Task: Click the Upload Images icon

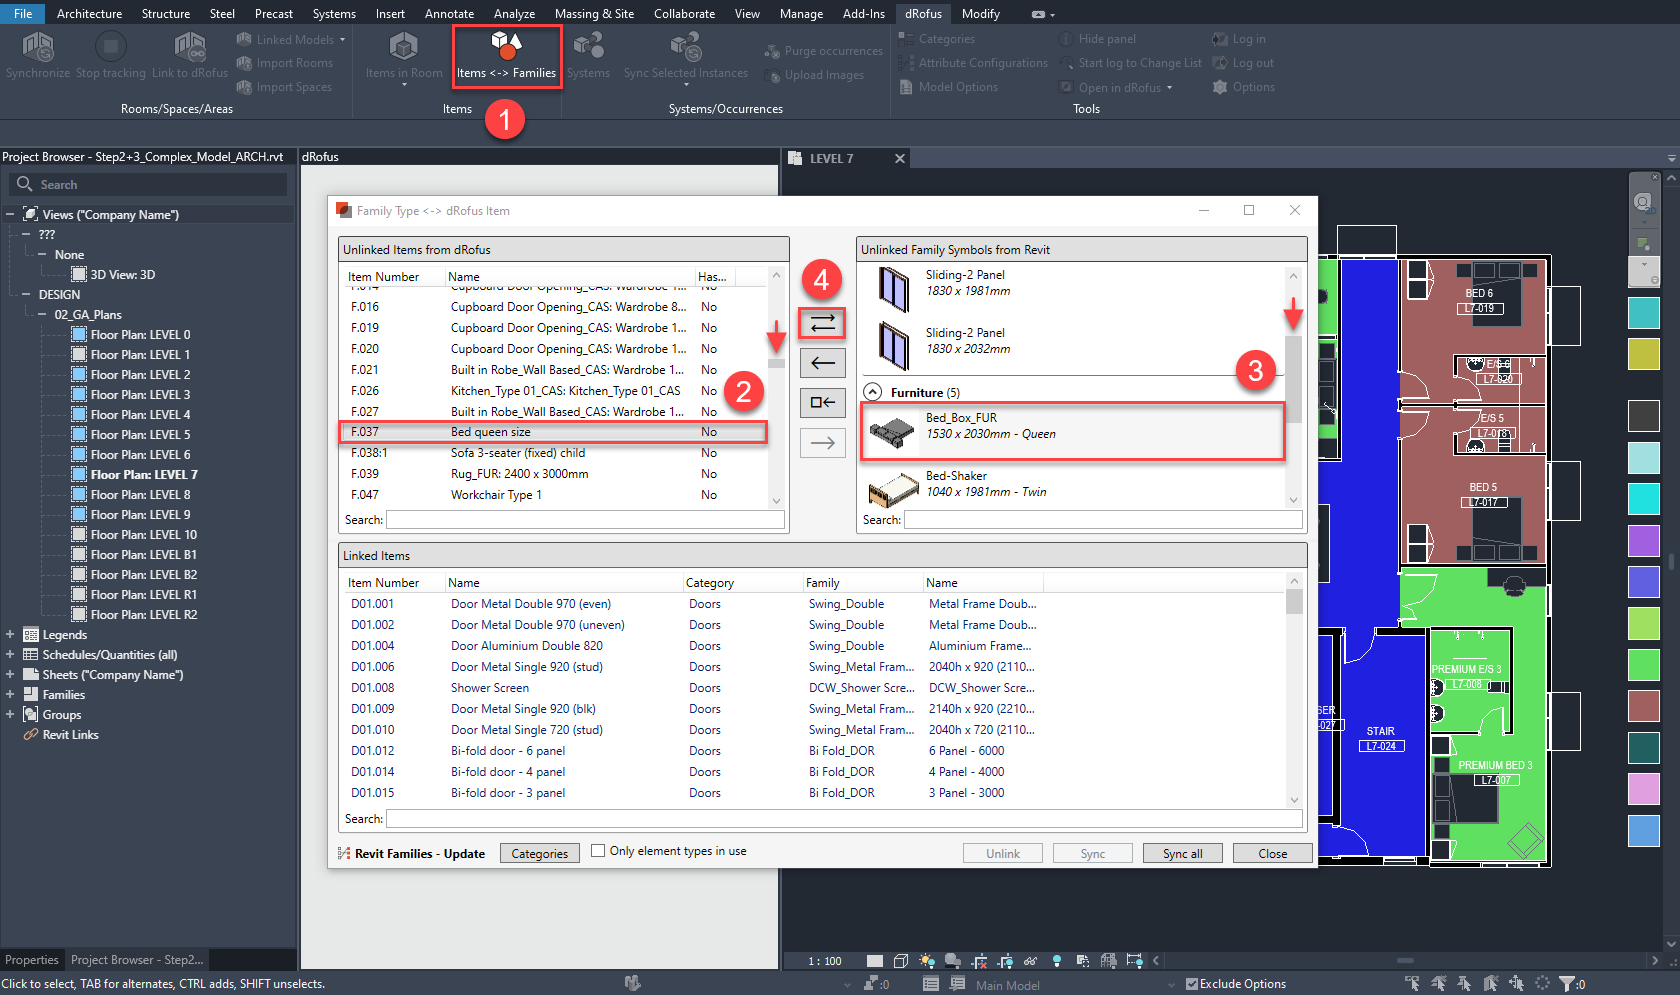Action: point(774,75)
